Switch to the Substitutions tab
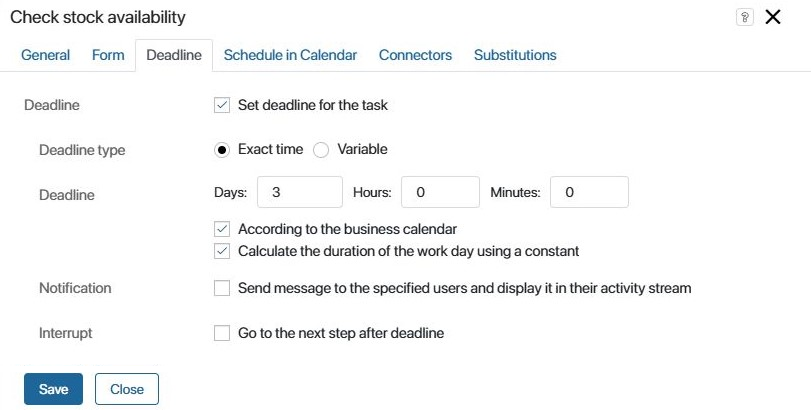The width and height of the screenshot is (811, 417). [515, 55]
